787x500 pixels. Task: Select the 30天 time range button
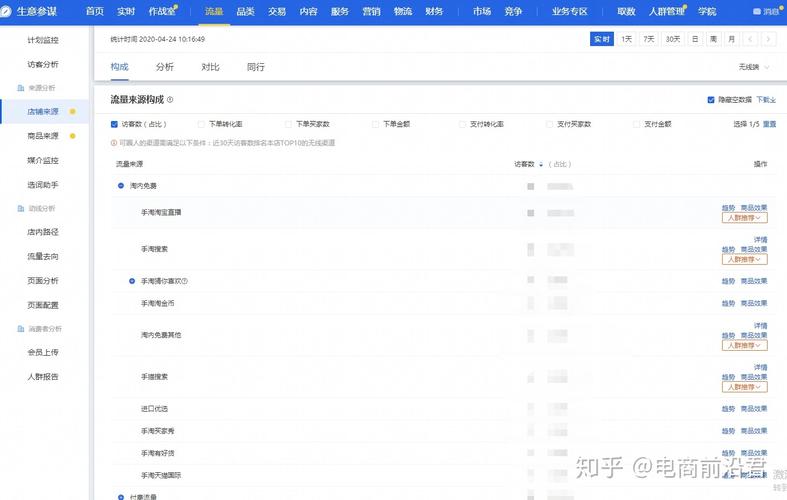click(x=673, y=39)
